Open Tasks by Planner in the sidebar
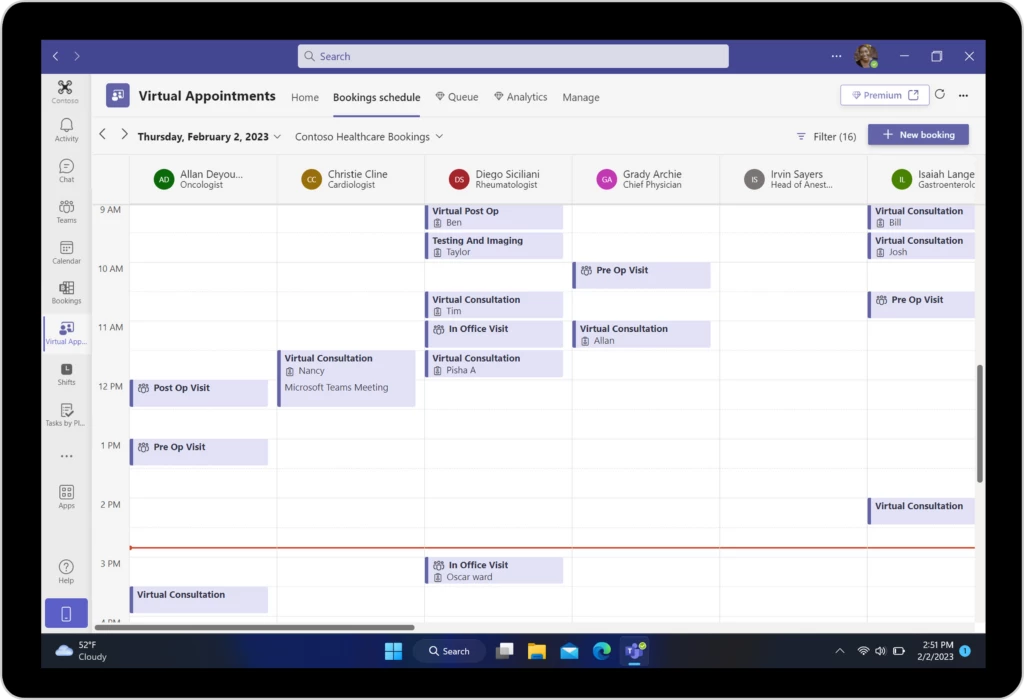 coord(66,416)
